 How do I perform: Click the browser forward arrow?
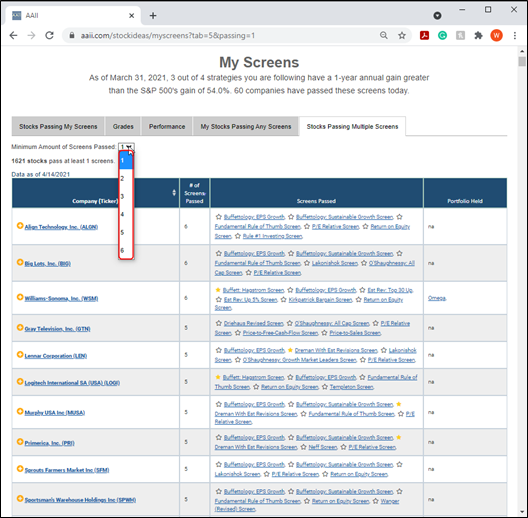(x=31, y=35)
